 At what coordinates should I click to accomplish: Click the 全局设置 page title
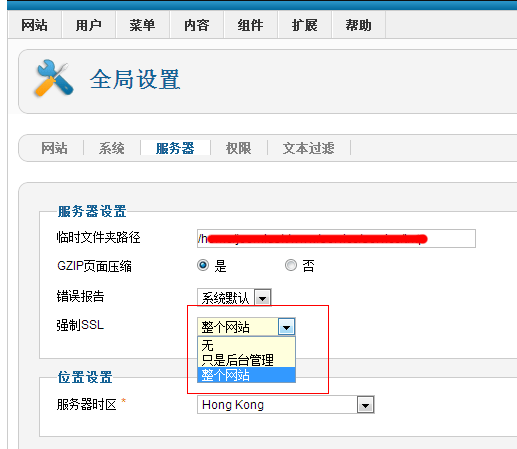click(x=135, y=79)
